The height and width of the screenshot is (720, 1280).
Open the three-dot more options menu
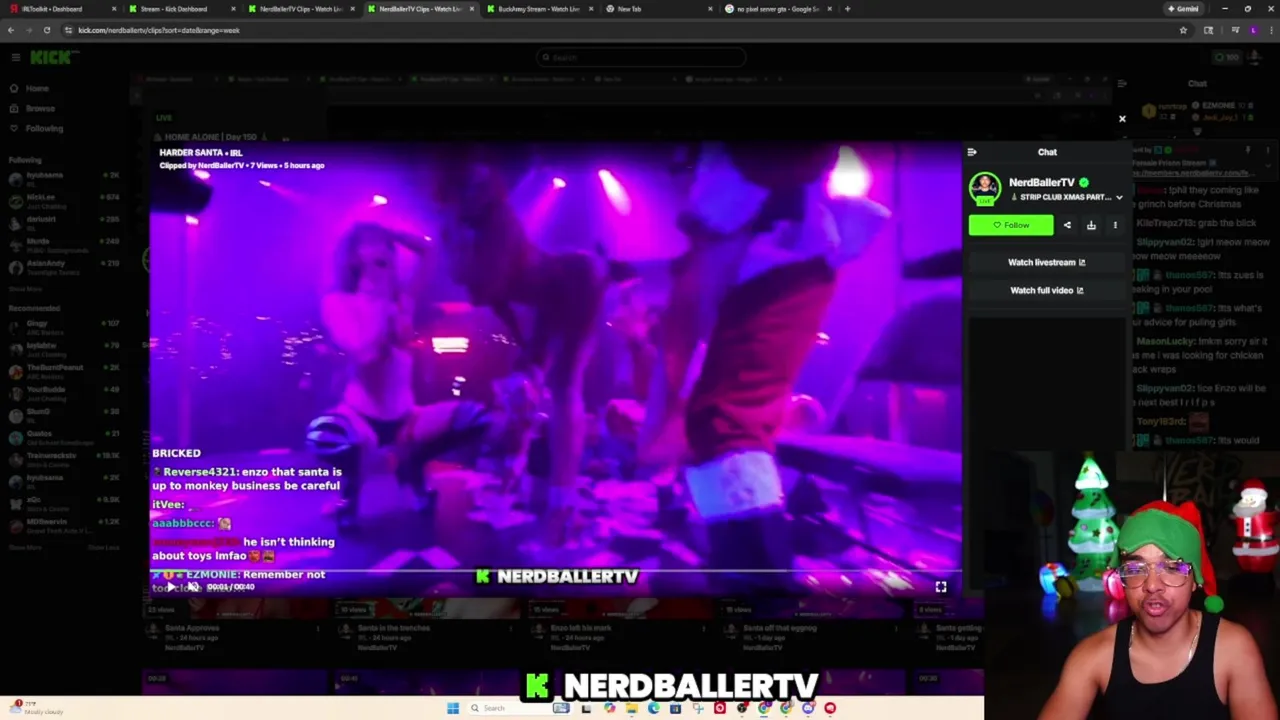(1115, 225)
